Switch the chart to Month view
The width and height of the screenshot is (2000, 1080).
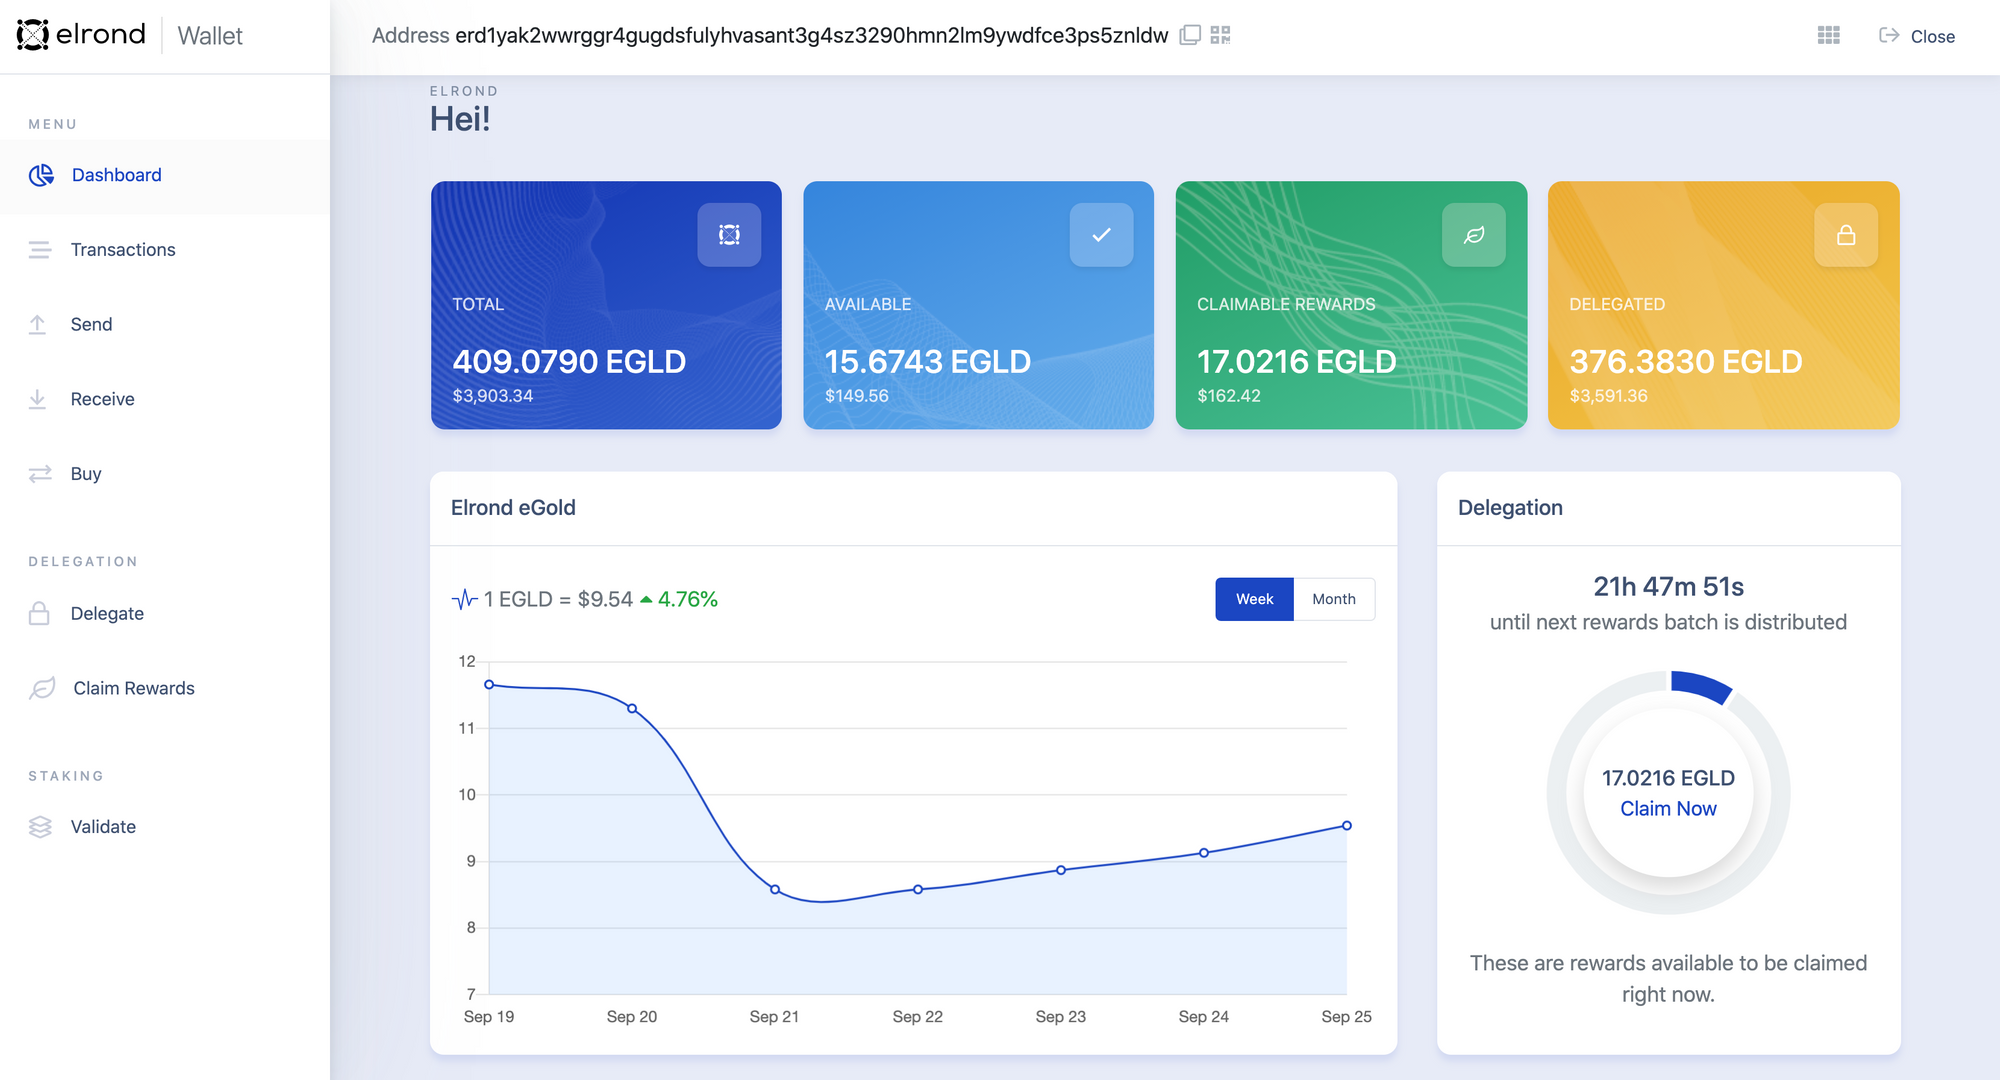point(1334,599)
